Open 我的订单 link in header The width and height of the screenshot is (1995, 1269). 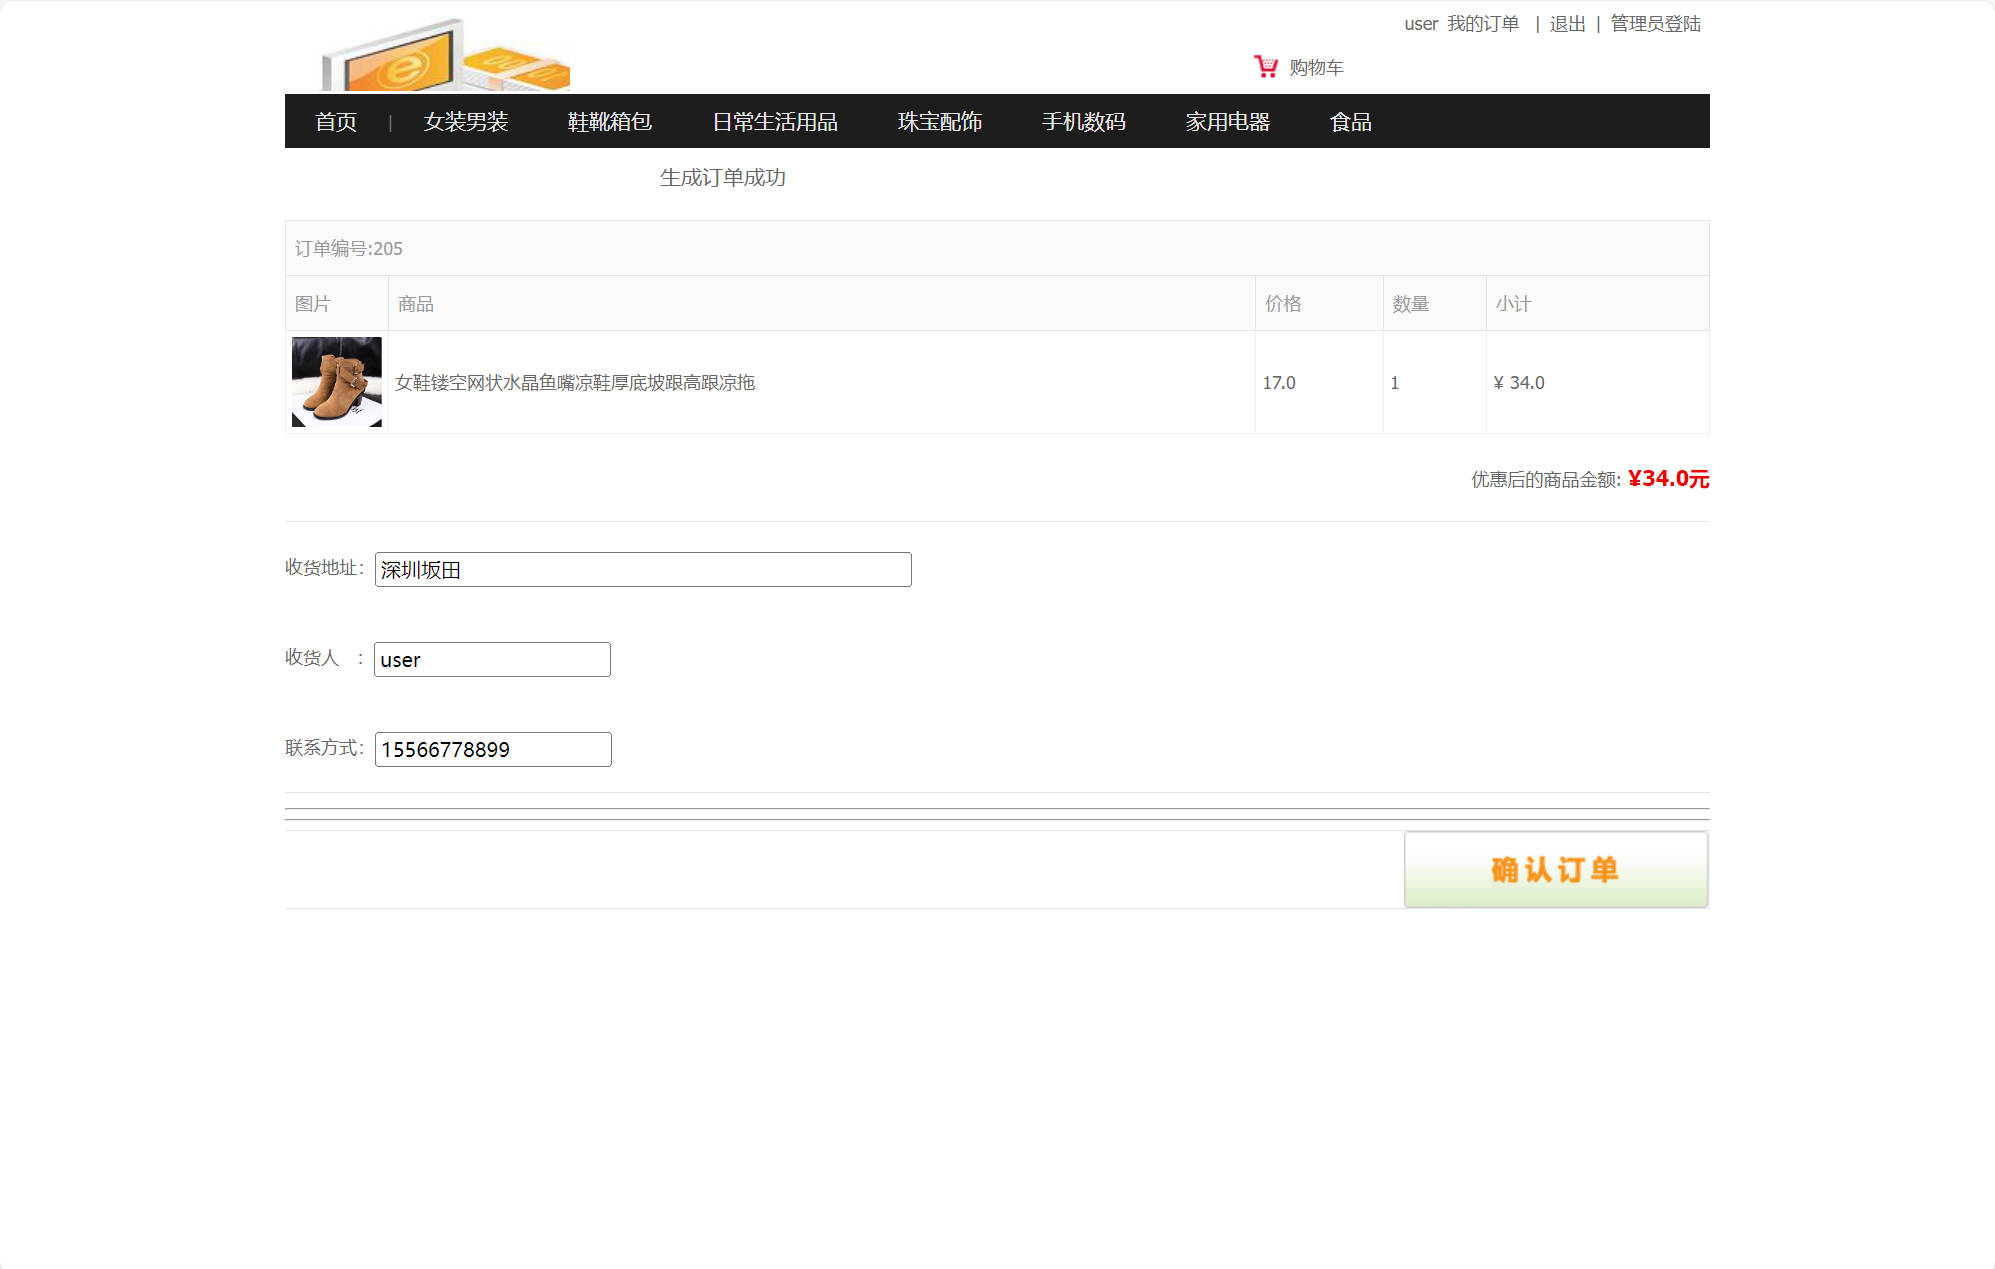click(x=1483, y=24)
